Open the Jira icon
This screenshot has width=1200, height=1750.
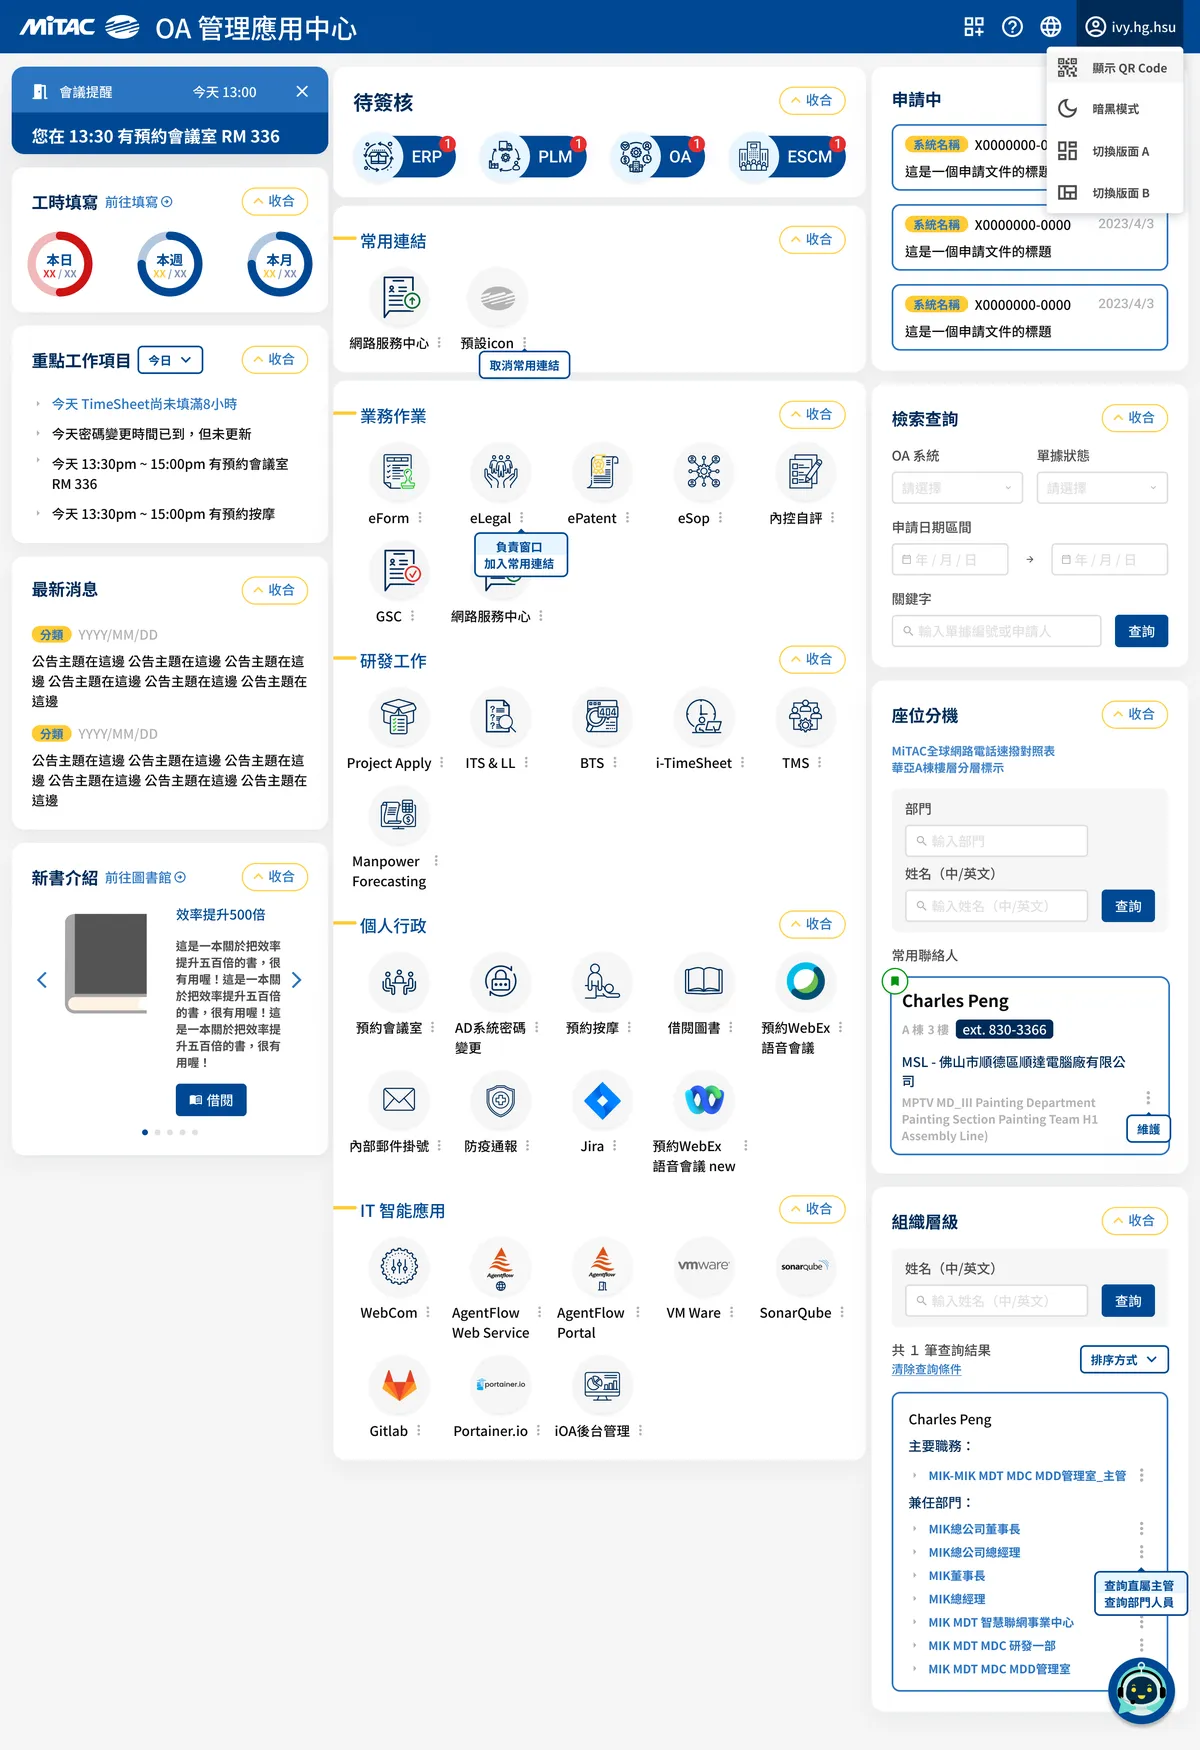coord(602,1101)
